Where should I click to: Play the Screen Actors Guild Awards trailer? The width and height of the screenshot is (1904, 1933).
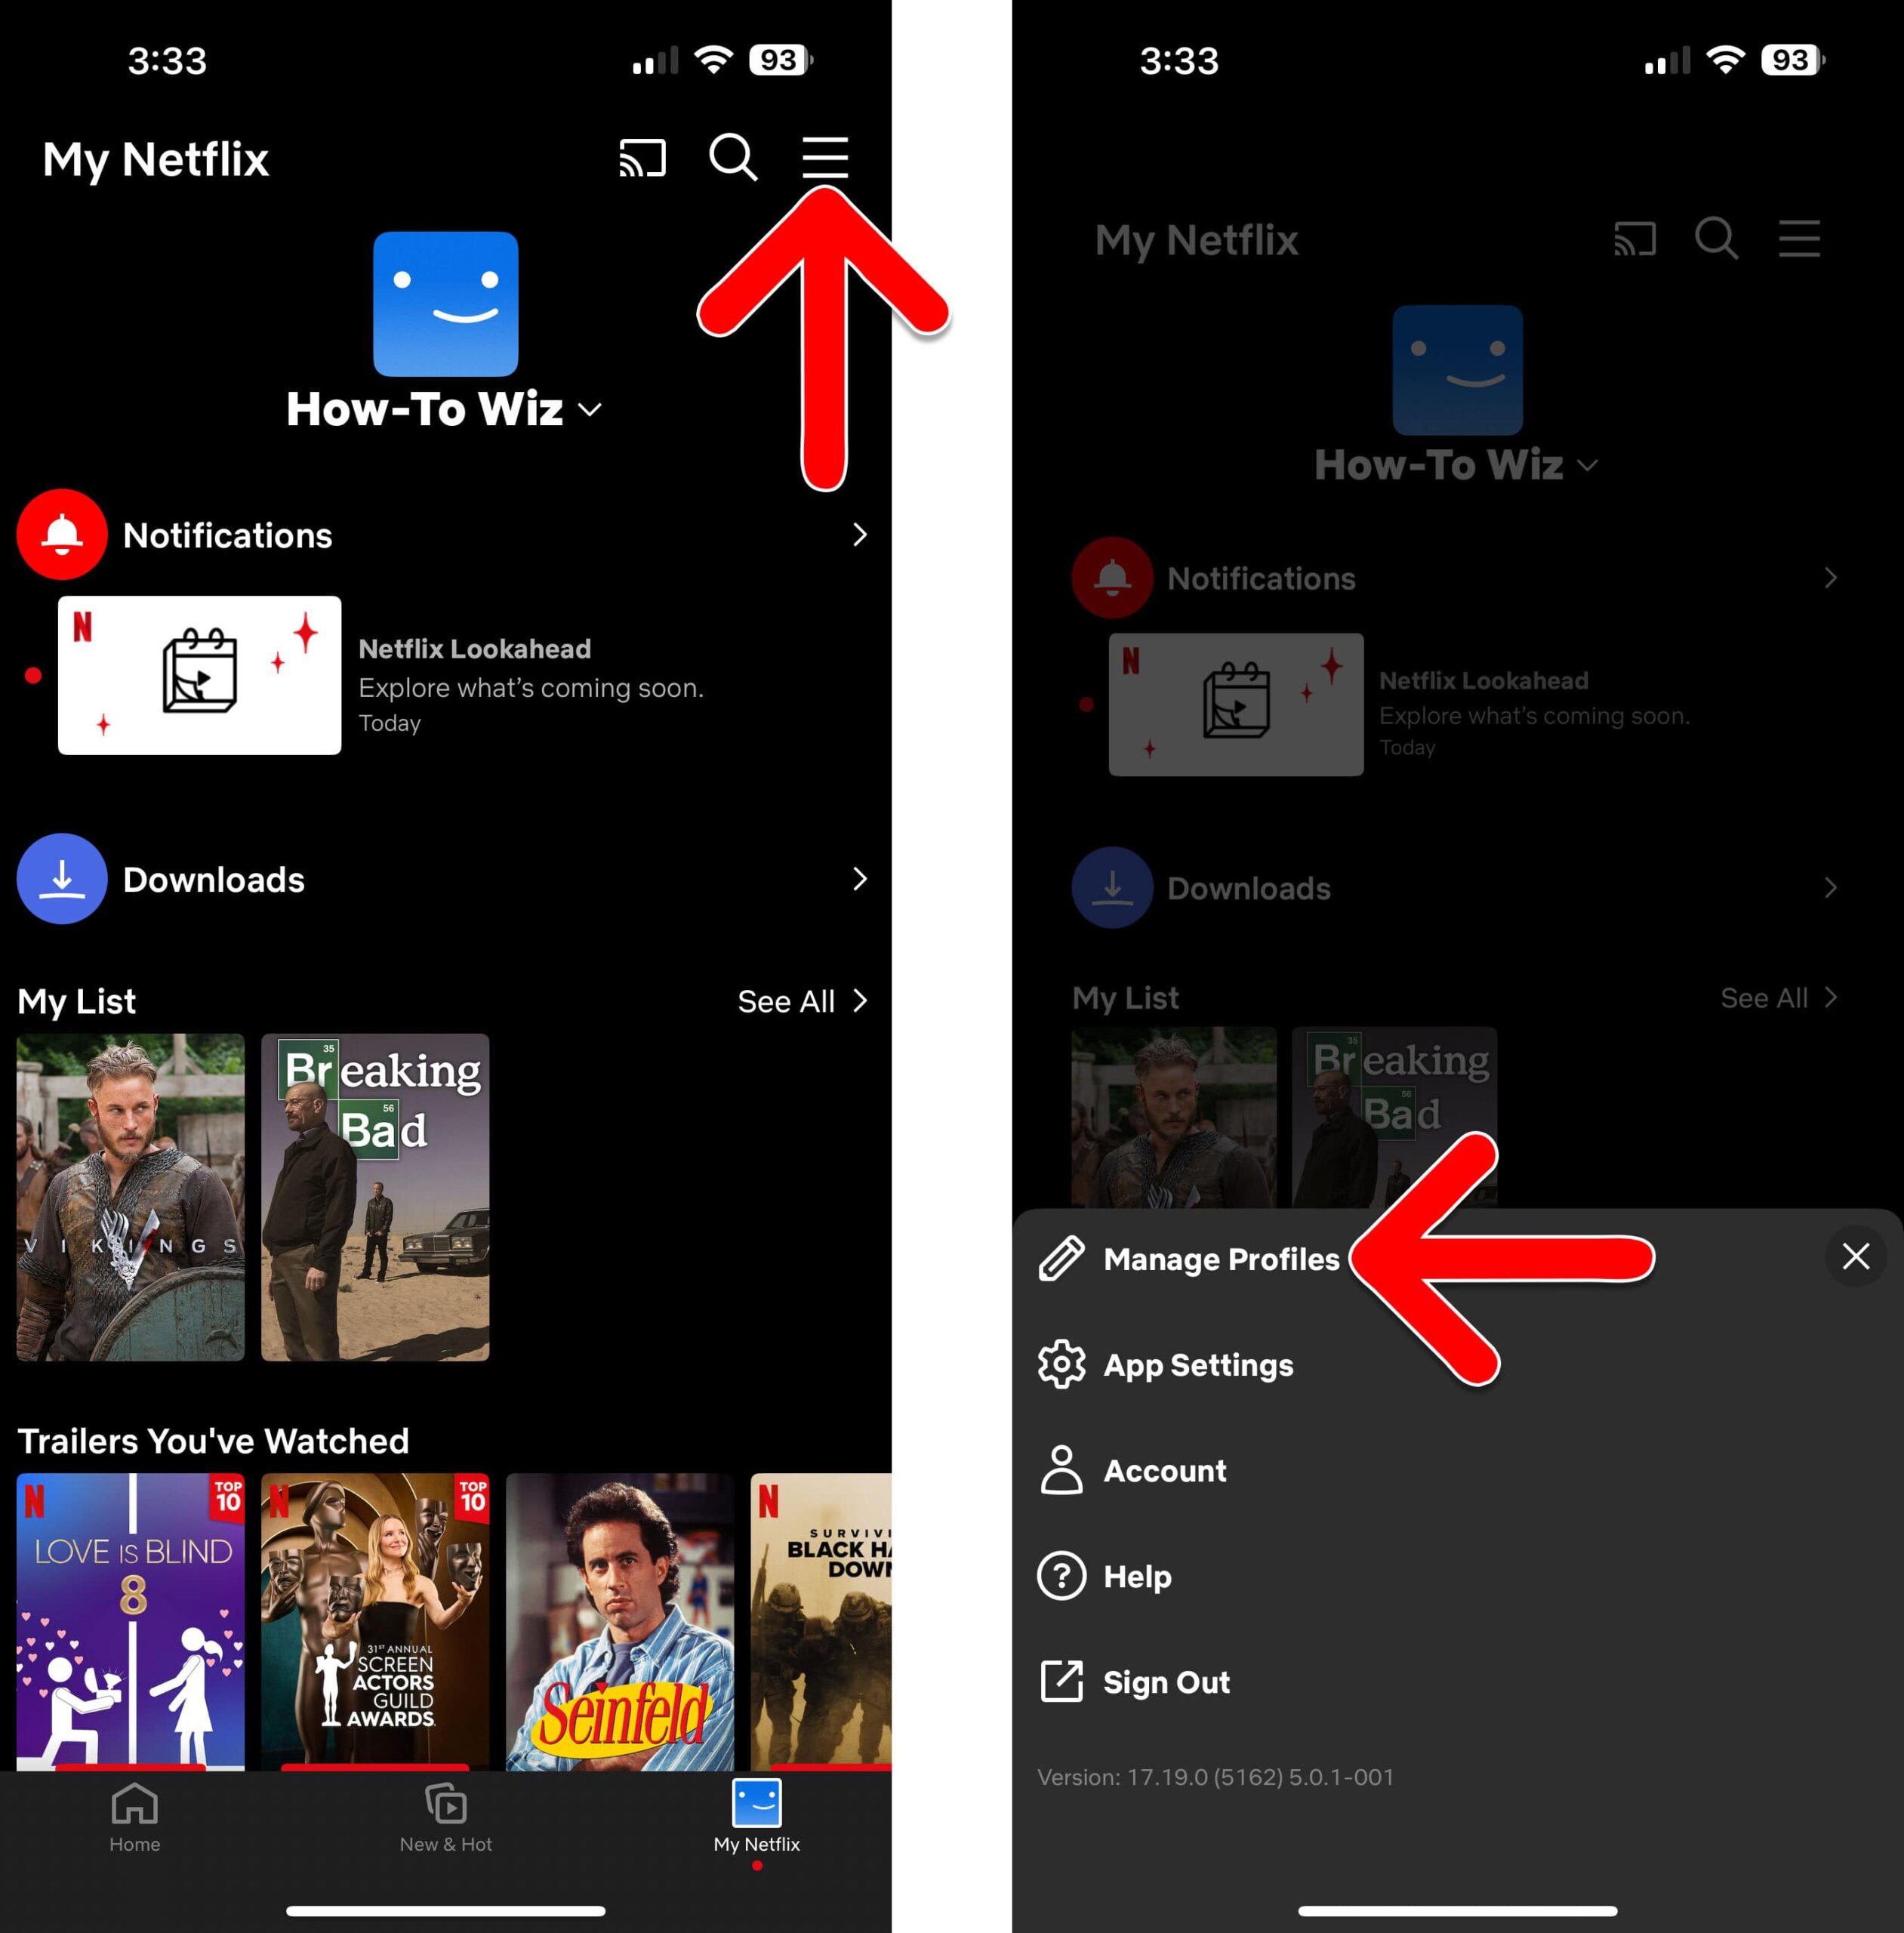[x=375, y=1621]
